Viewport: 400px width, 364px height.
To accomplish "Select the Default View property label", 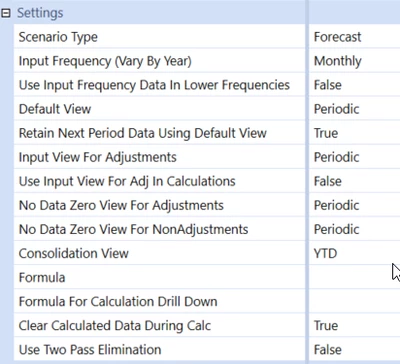I will point(55,109).
